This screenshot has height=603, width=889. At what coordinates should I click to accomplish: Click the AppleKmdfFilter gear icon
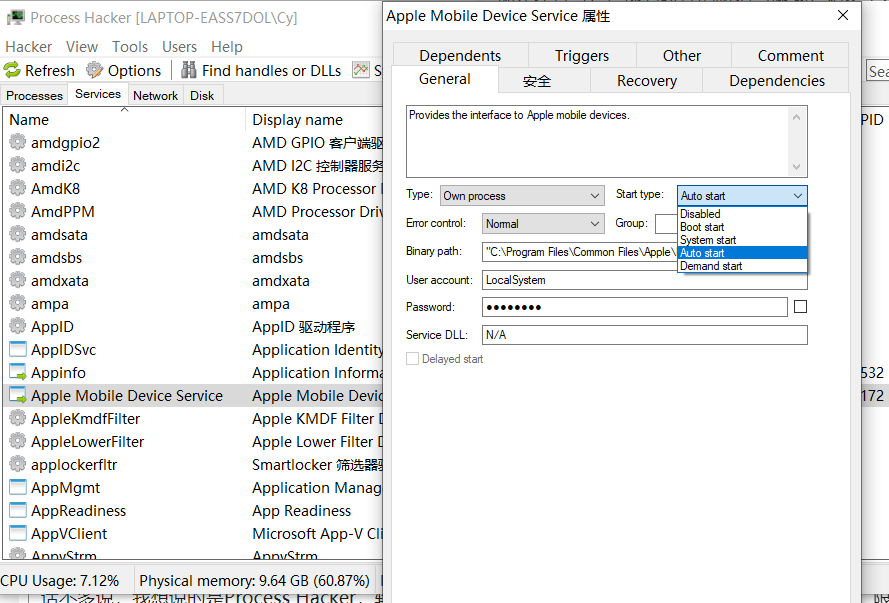pyautogui.click(x=17, y=418)
